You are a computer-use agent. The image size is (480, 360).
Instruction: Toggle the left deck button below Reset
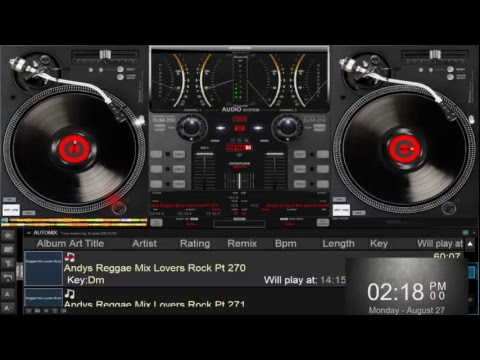pyautogui.click(x=120, y=77)
